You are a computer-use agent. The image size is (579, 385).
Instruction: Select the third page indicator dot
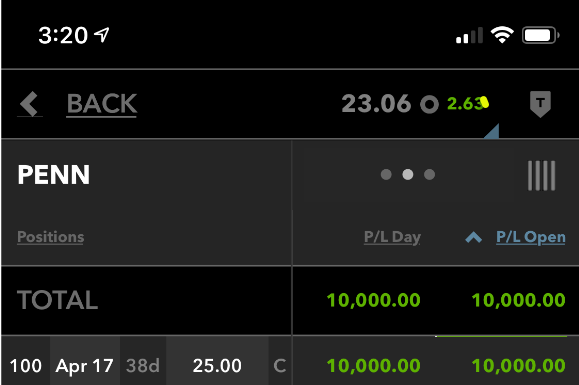pos(429,174)
